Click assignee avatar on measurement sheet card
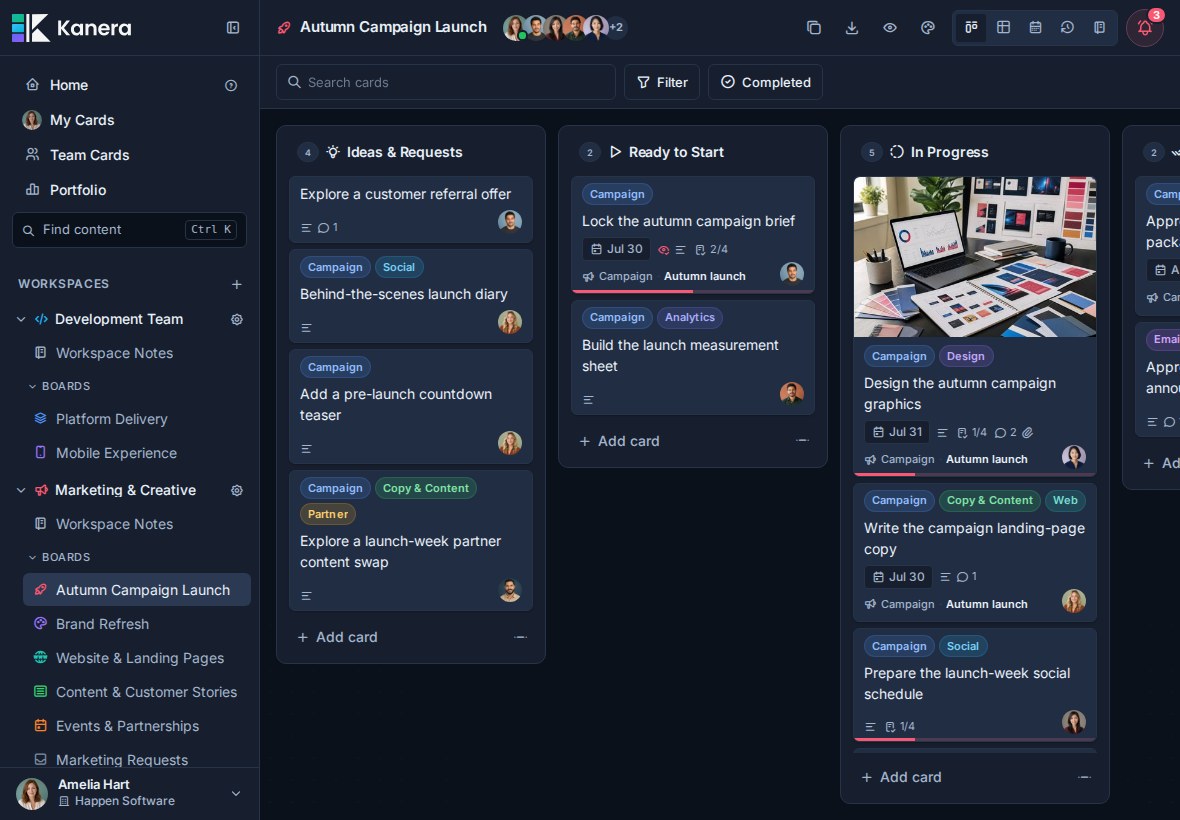This screenshot has width=1180, height=820. [792, 392]
